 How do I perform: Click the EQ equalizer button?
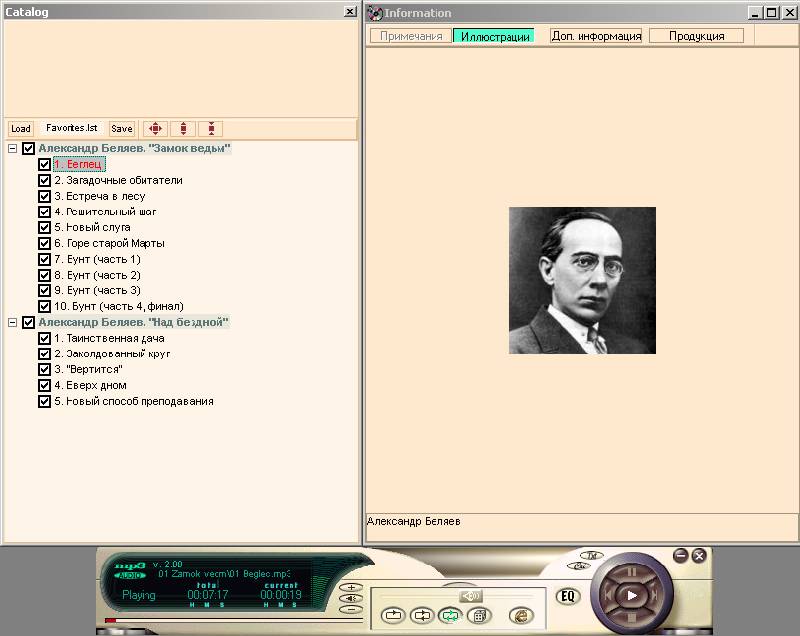click(x=568, y=597)
